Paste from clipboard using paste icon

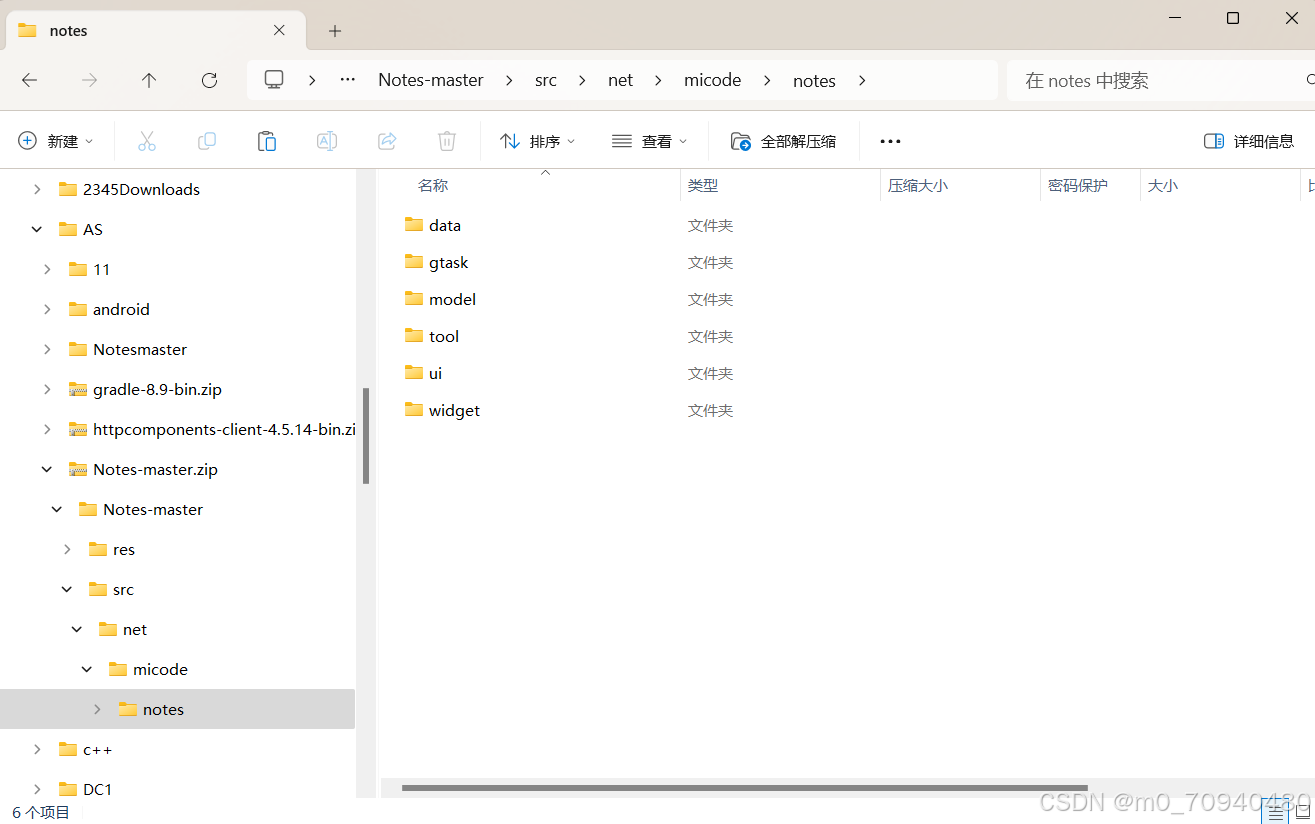pyautogui.click(x=267, y=140)
